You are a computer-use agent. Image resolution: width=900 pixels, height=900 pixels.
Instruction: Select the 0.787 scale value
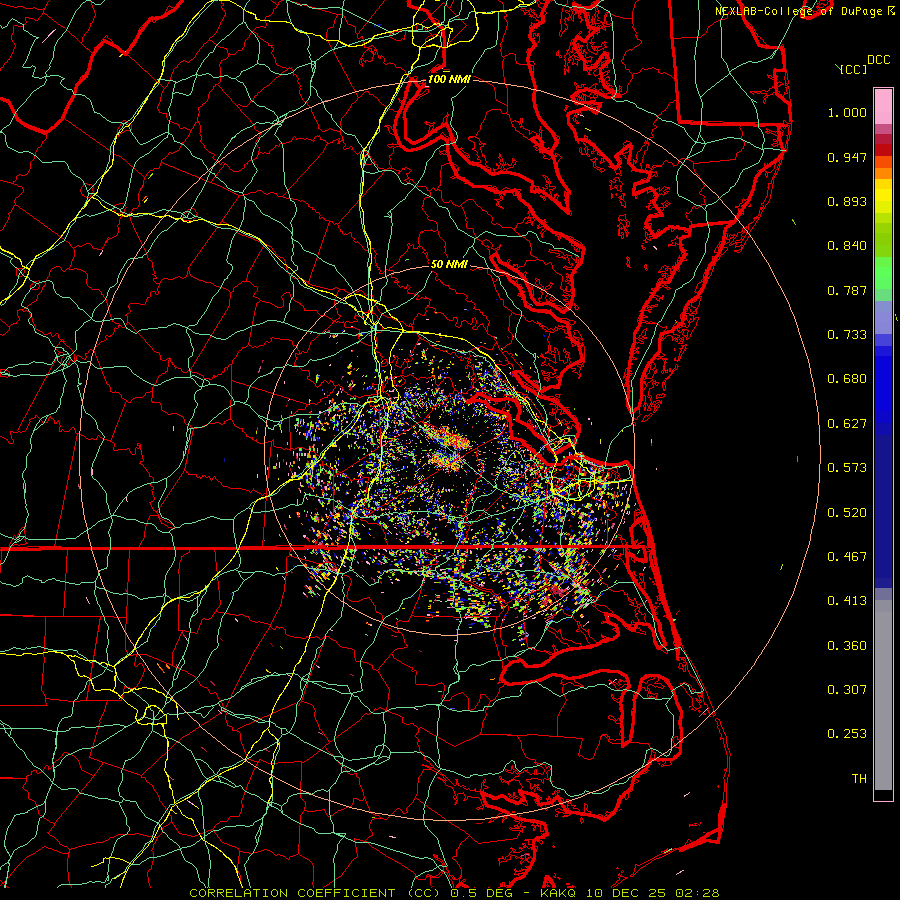847,290
